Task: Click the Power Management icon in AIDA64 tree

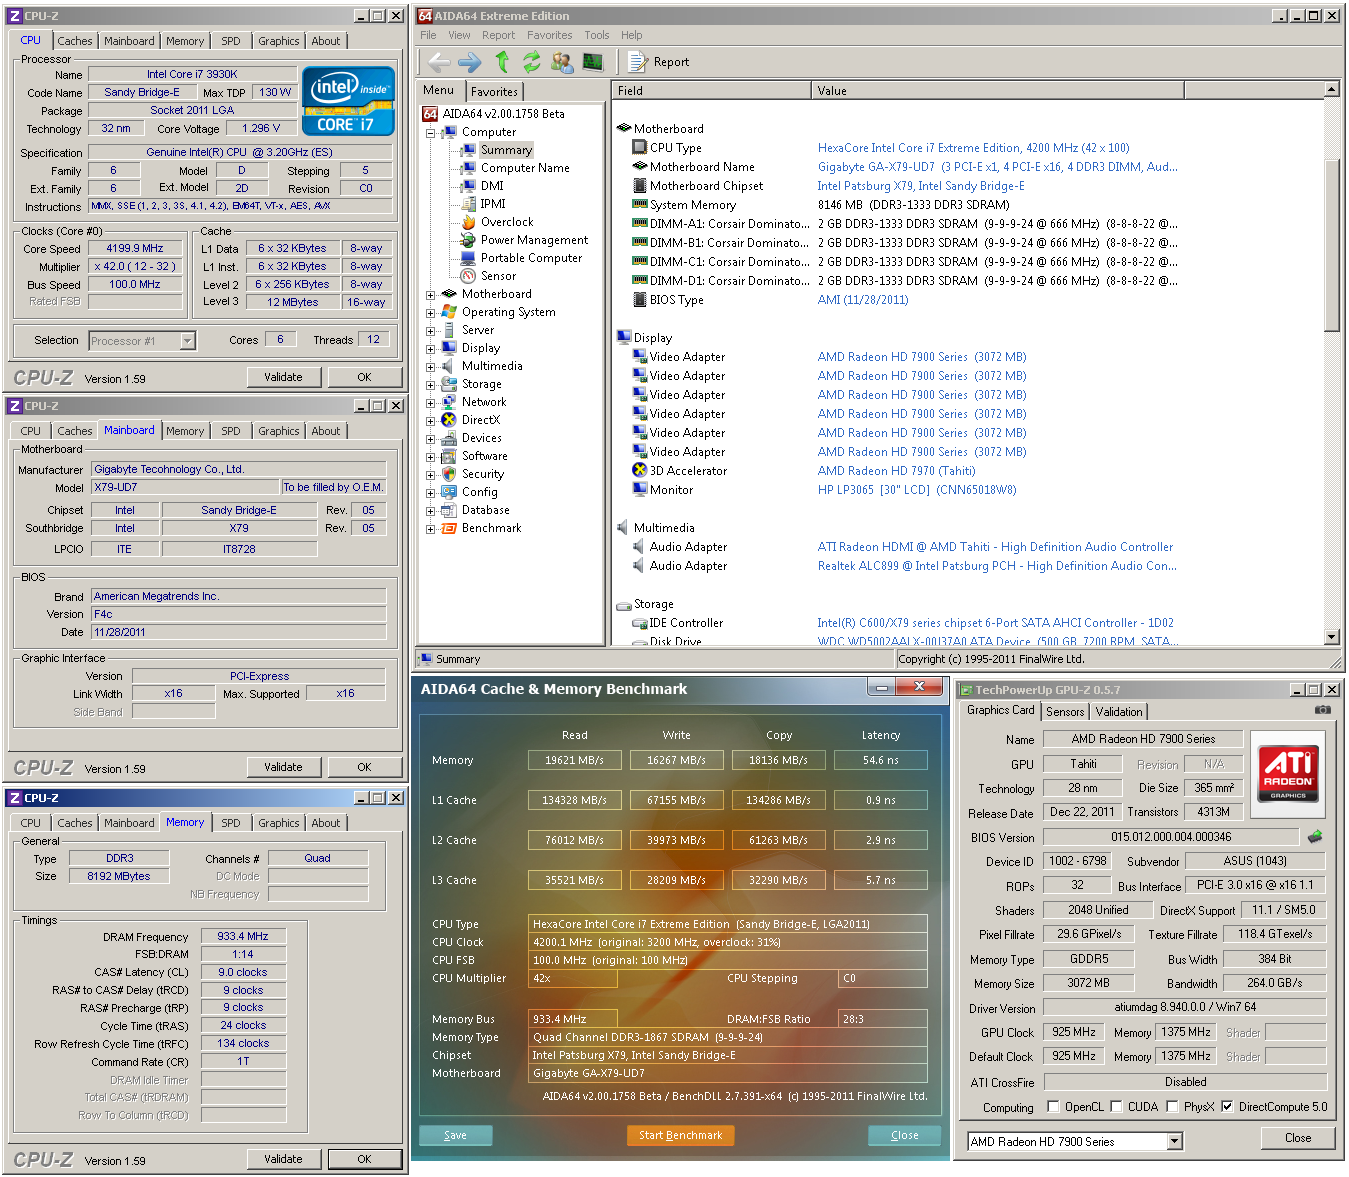Action: pos(468,240)
